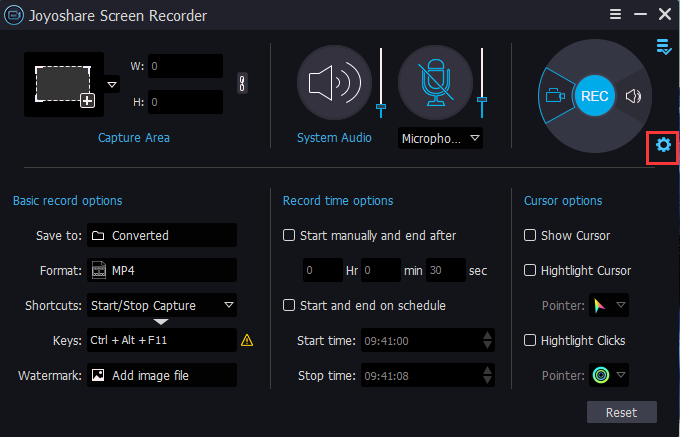Switch to video recording camera mode
680x437 pixels.
pyautogui.click(x=555, y=95)
